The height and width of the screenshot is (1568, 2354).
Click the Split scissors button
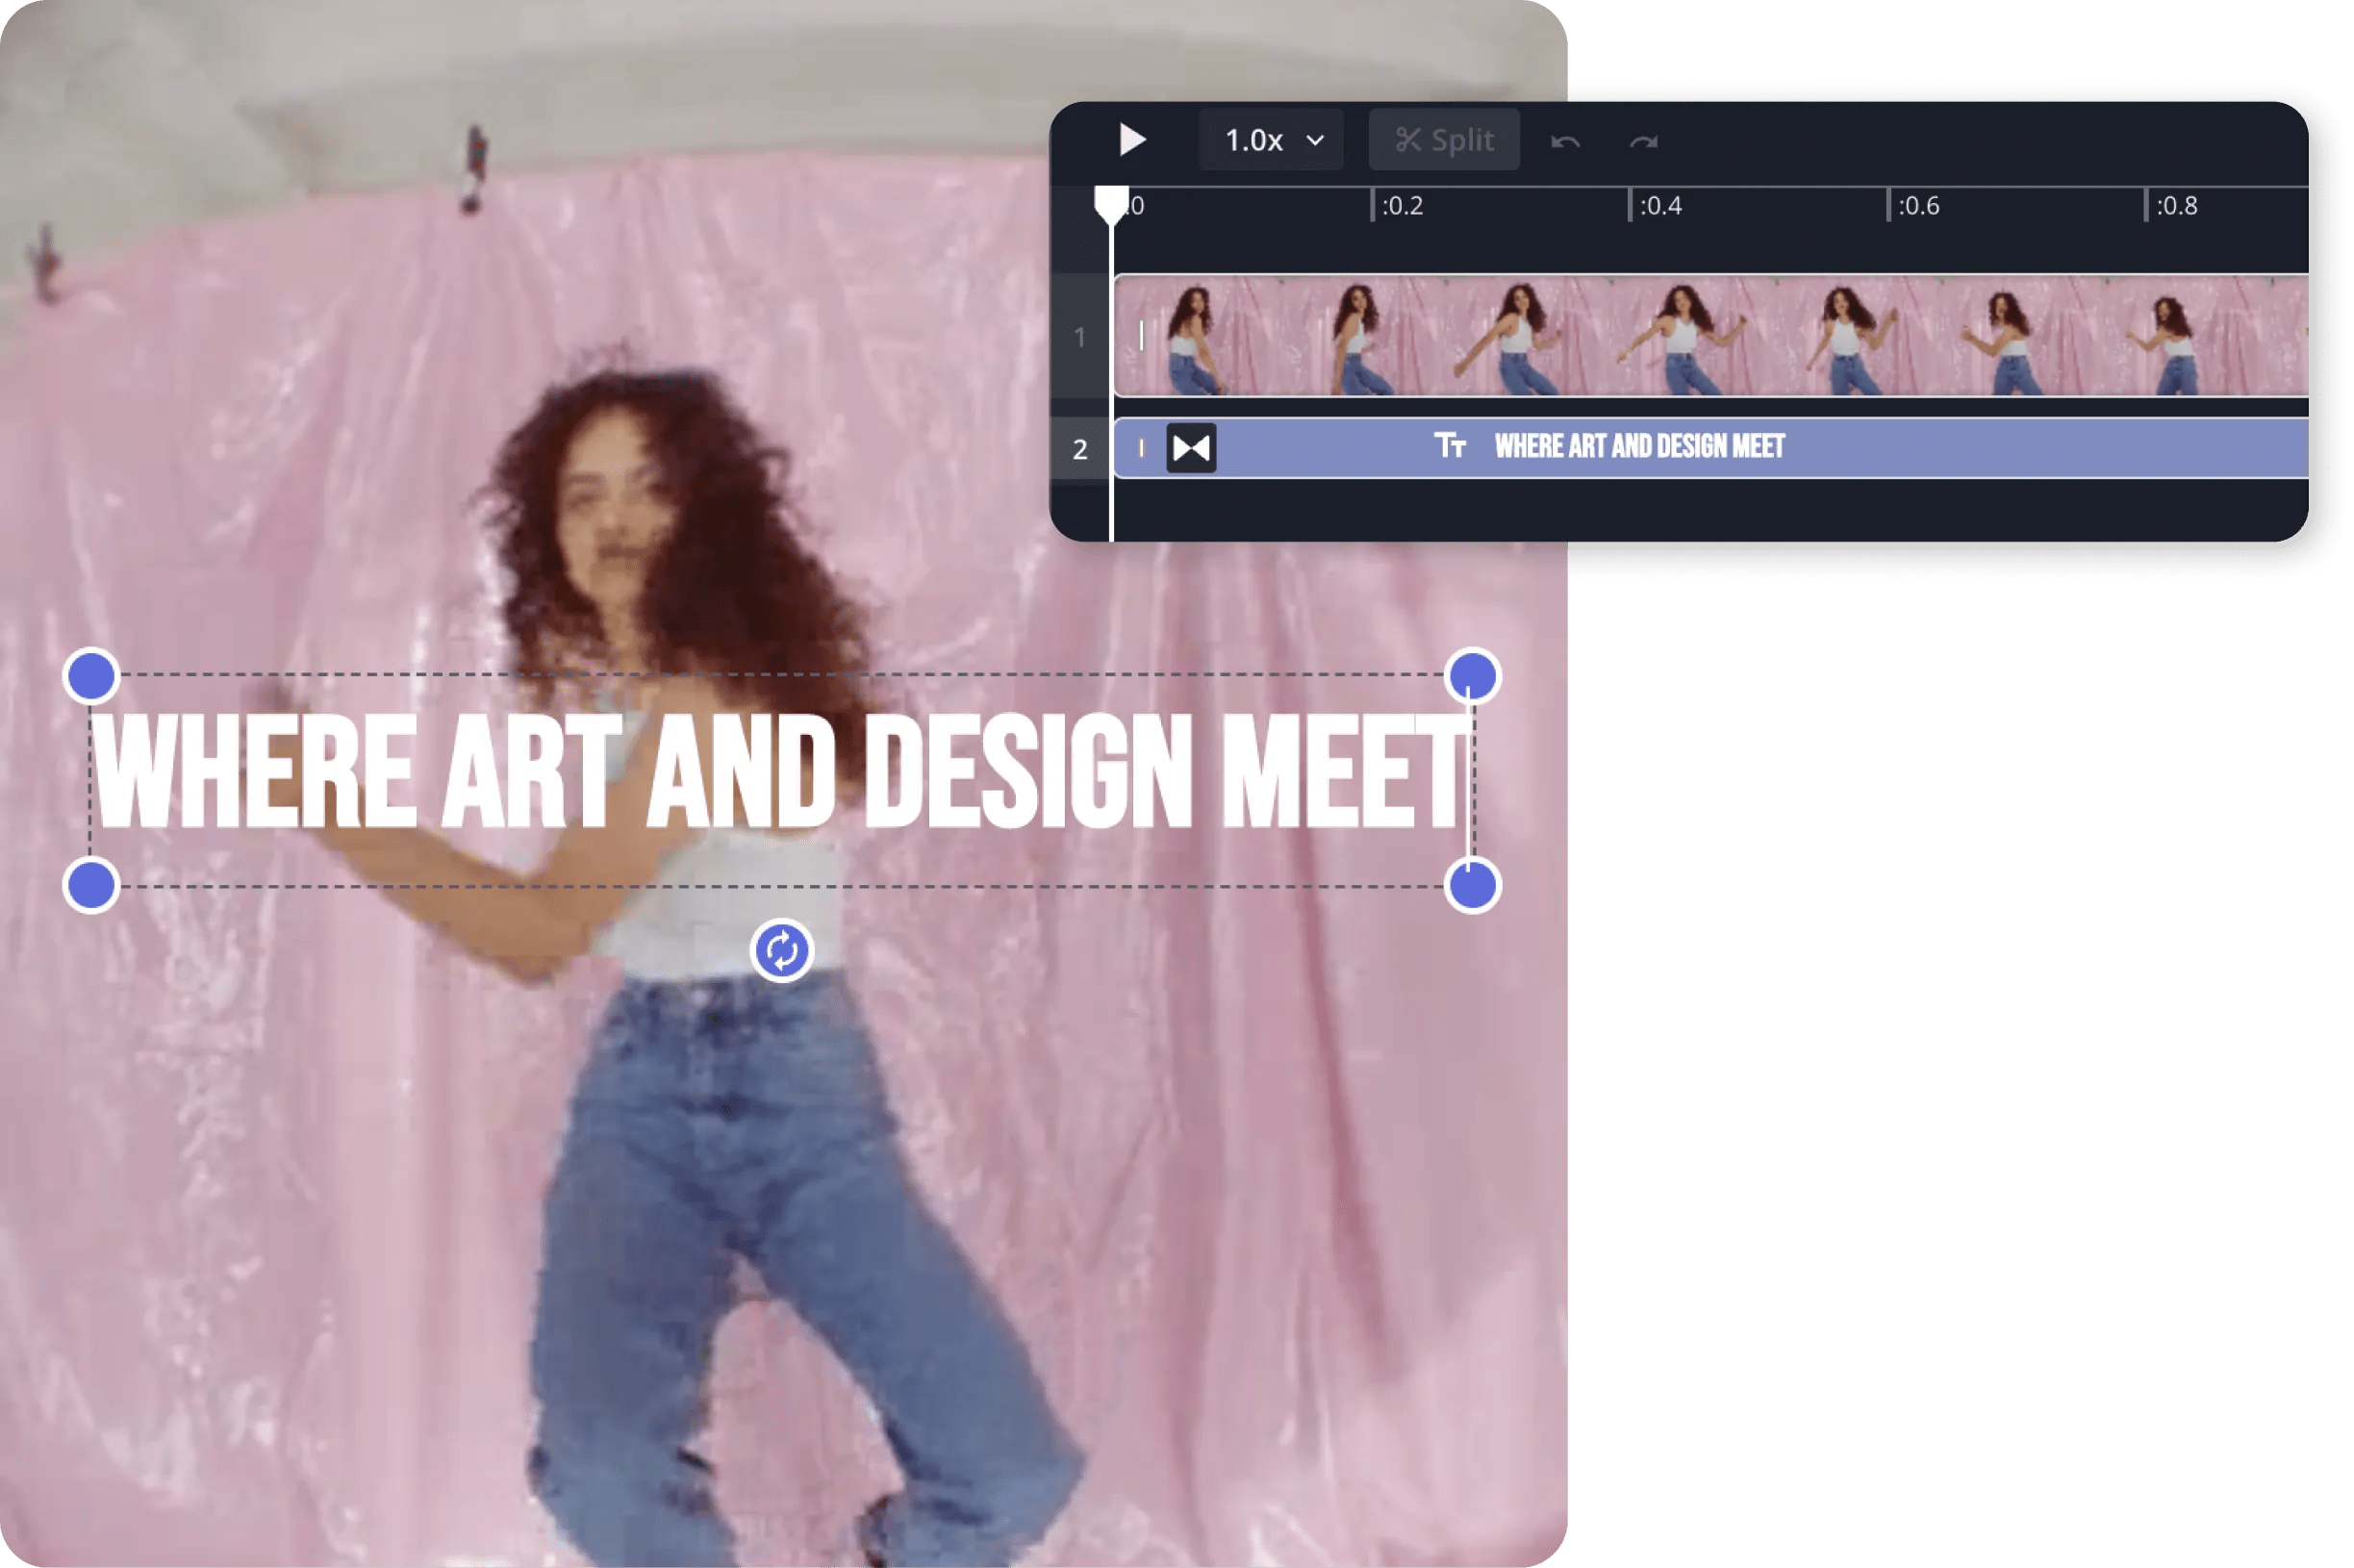1444,140
